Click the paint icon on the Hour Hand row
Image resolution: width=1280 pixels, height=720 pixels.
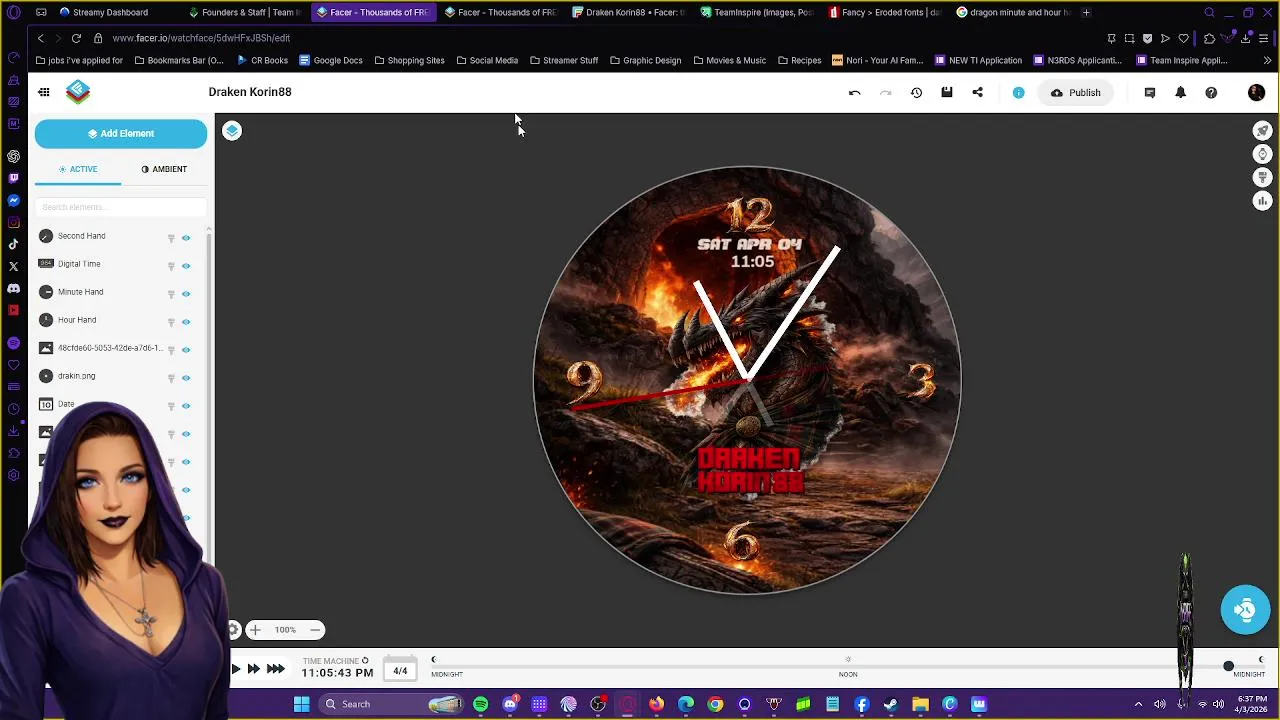point(171,322)
